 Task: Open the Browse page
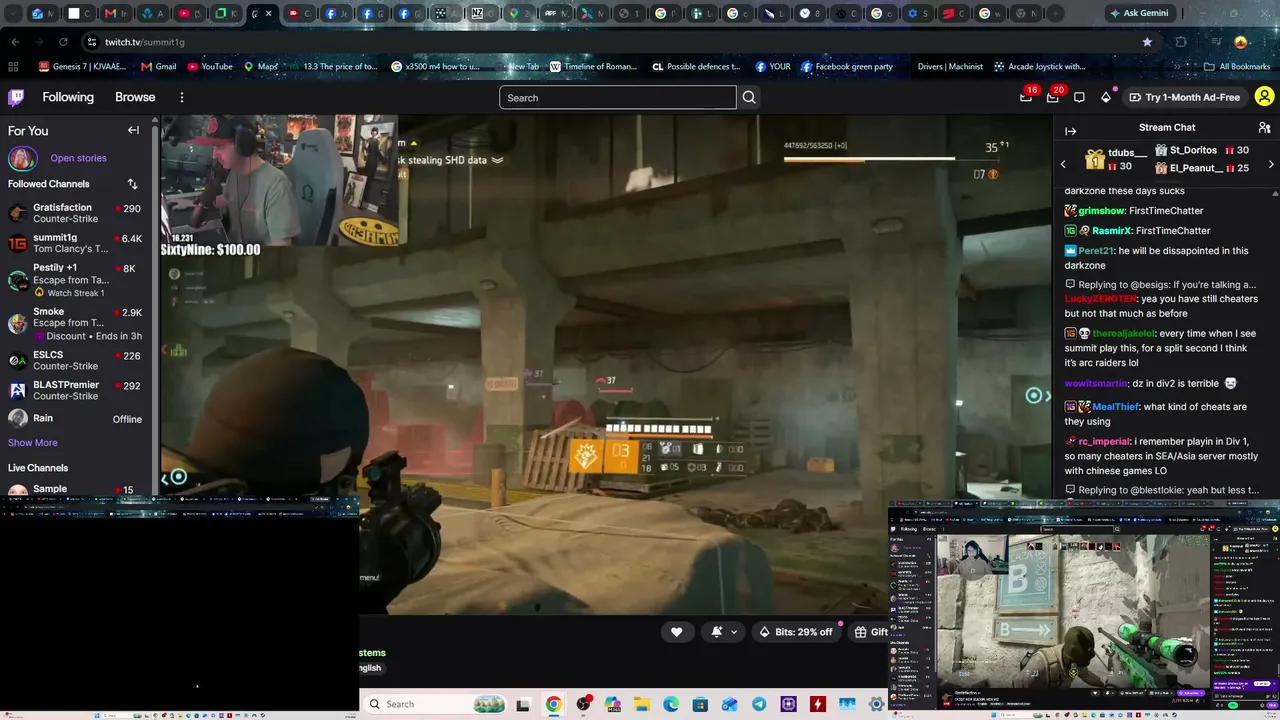[135, 97]
